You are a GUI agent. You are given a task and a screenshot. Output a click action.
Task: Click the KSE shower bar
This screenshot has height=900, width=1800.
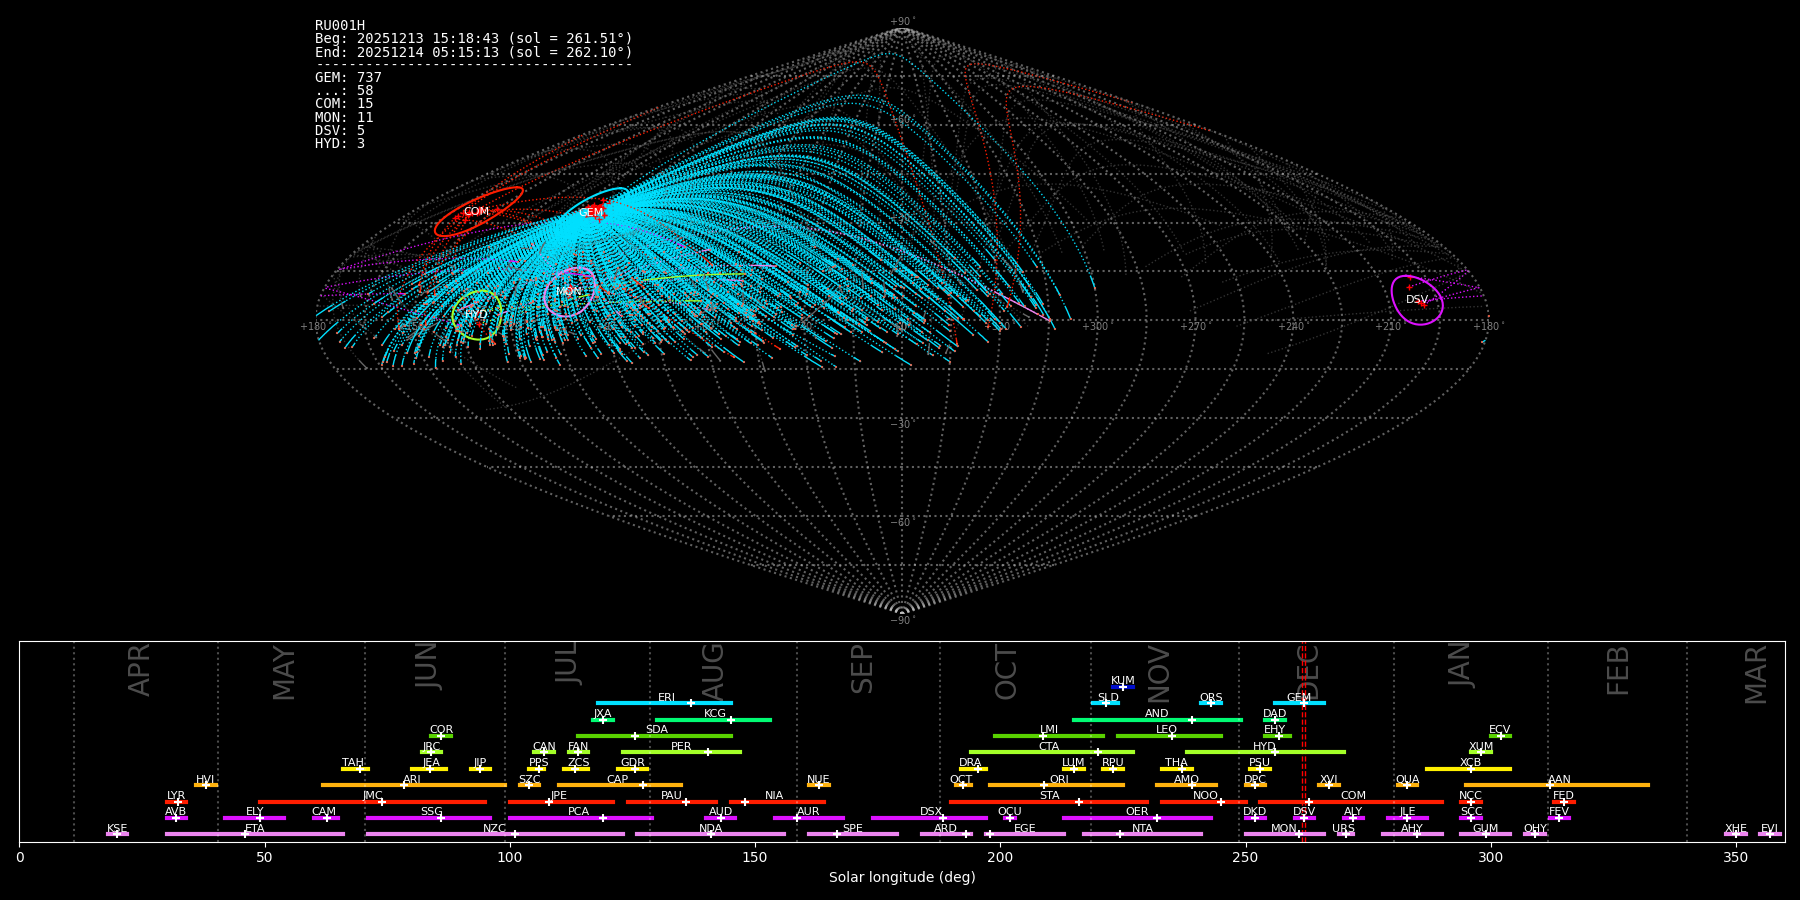117,834
